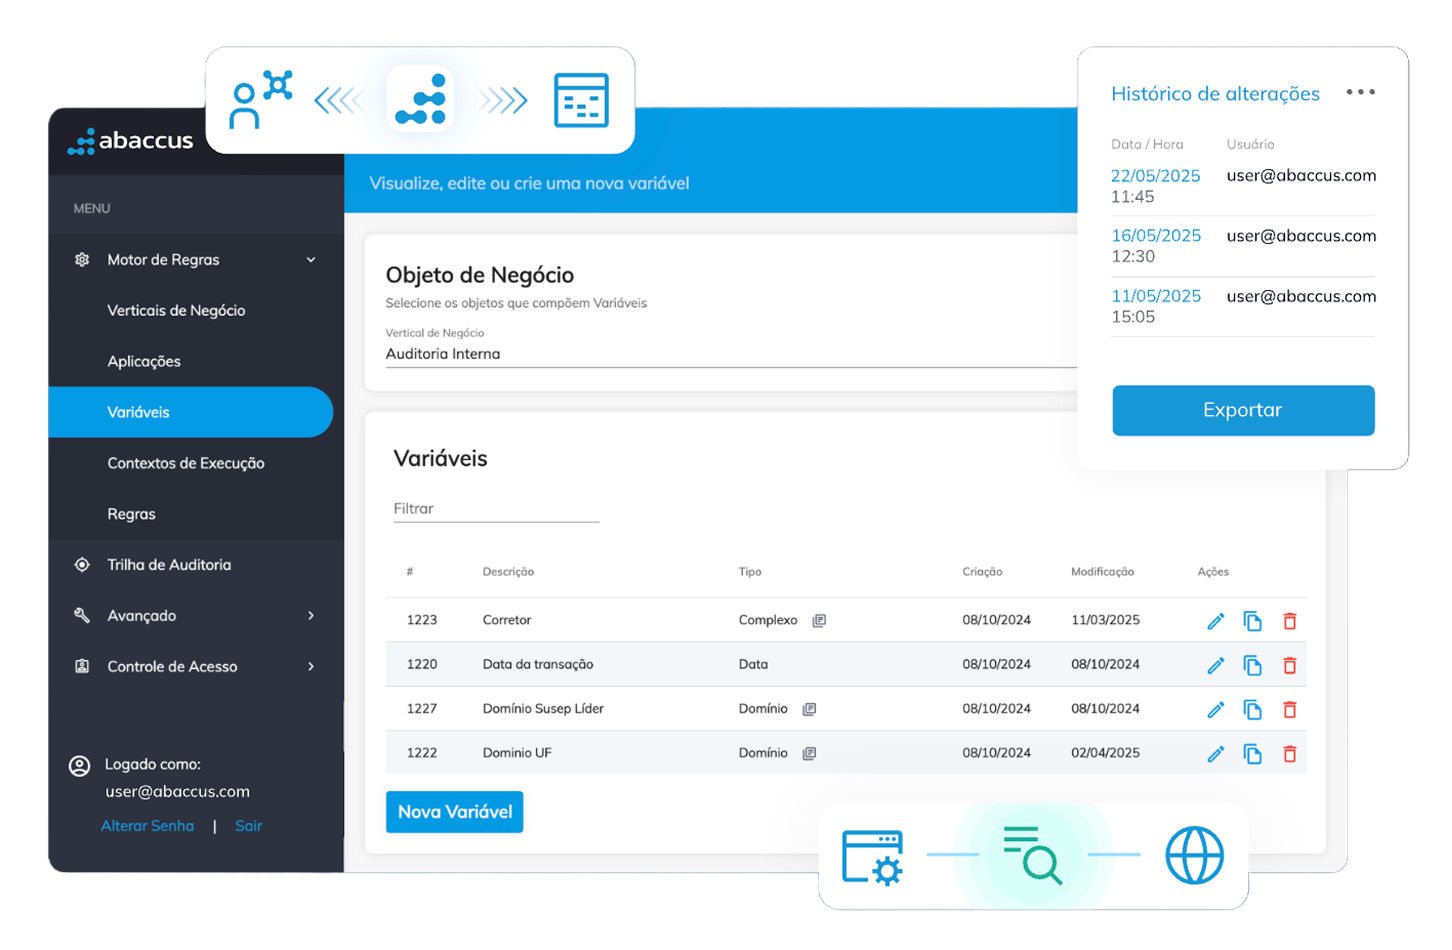This screenshot has height=950, width=1452.
Task: Click variable ID 1227 cell
Action: coord(421,709)
